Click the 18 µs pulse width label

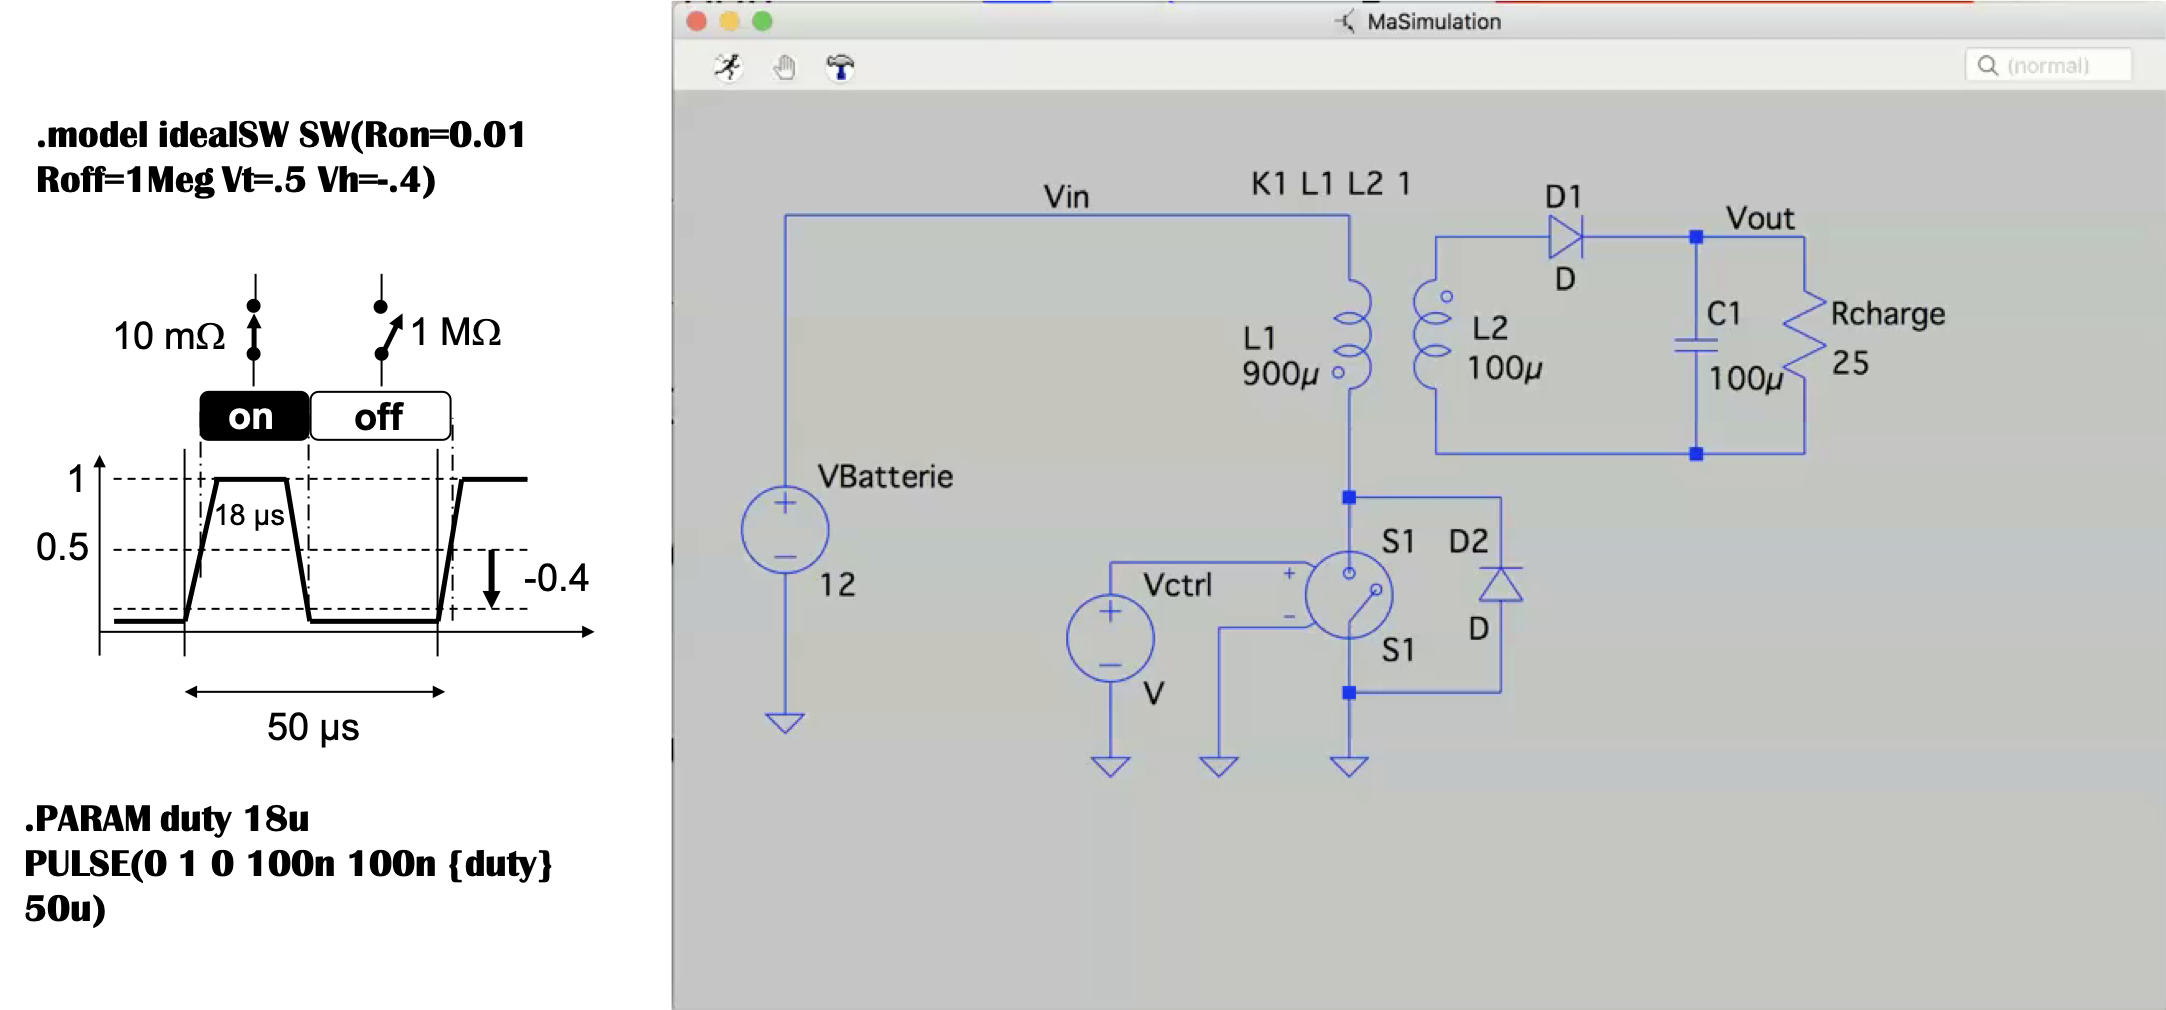250,515
